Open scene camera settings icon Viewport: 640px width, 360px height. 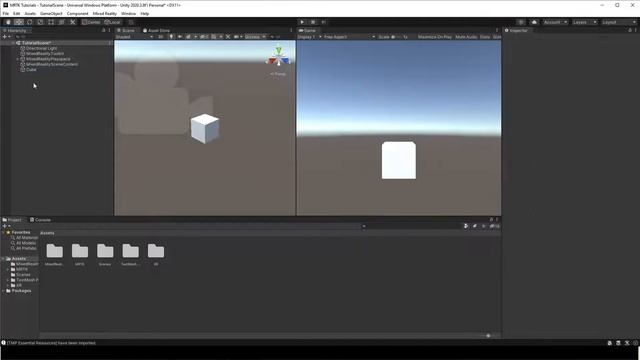[237, 37]
